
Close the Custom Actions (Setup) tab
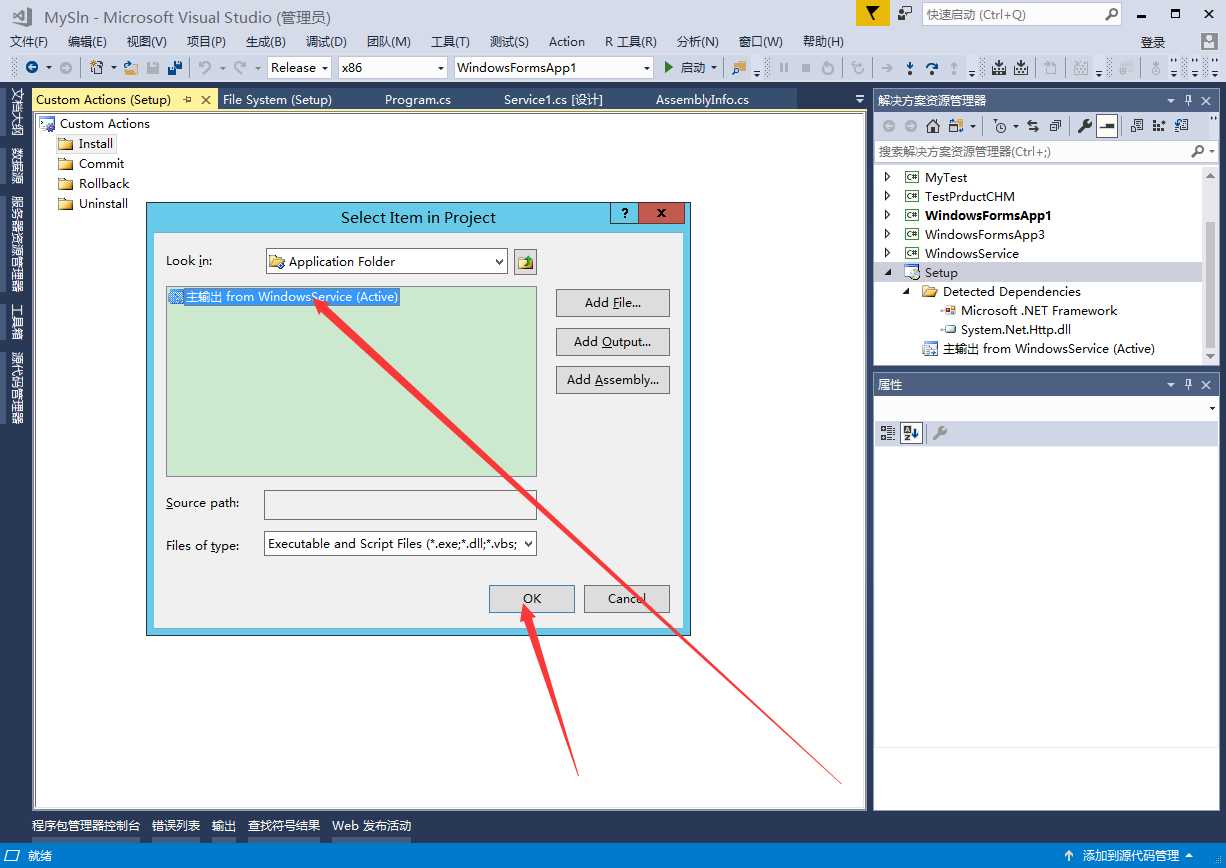tap(207, 100)
